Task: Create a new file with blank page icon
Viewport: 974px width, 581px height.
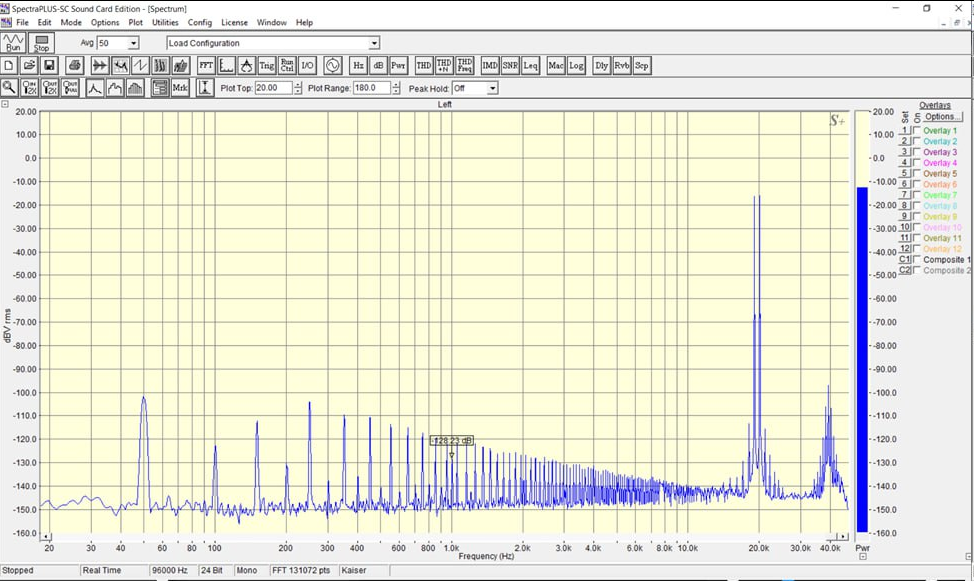Action: tap(9, 65)
